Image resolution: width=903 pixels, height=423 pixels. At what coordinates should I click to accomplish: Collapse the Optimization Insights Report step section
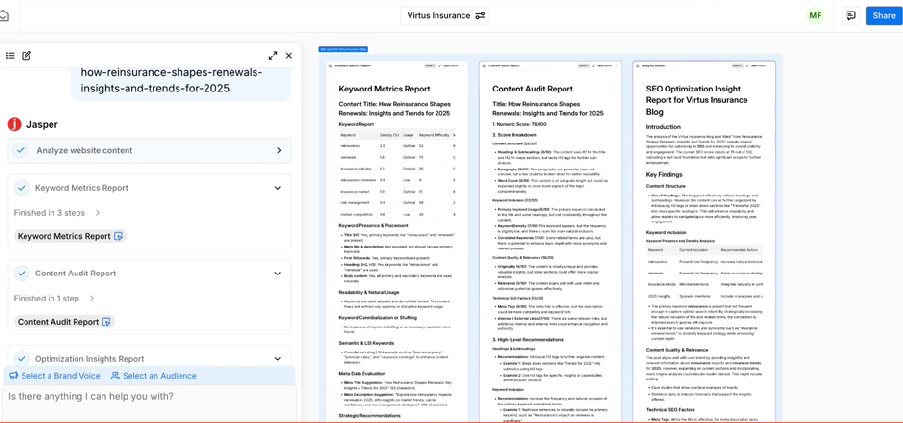(x=278, y=359)
